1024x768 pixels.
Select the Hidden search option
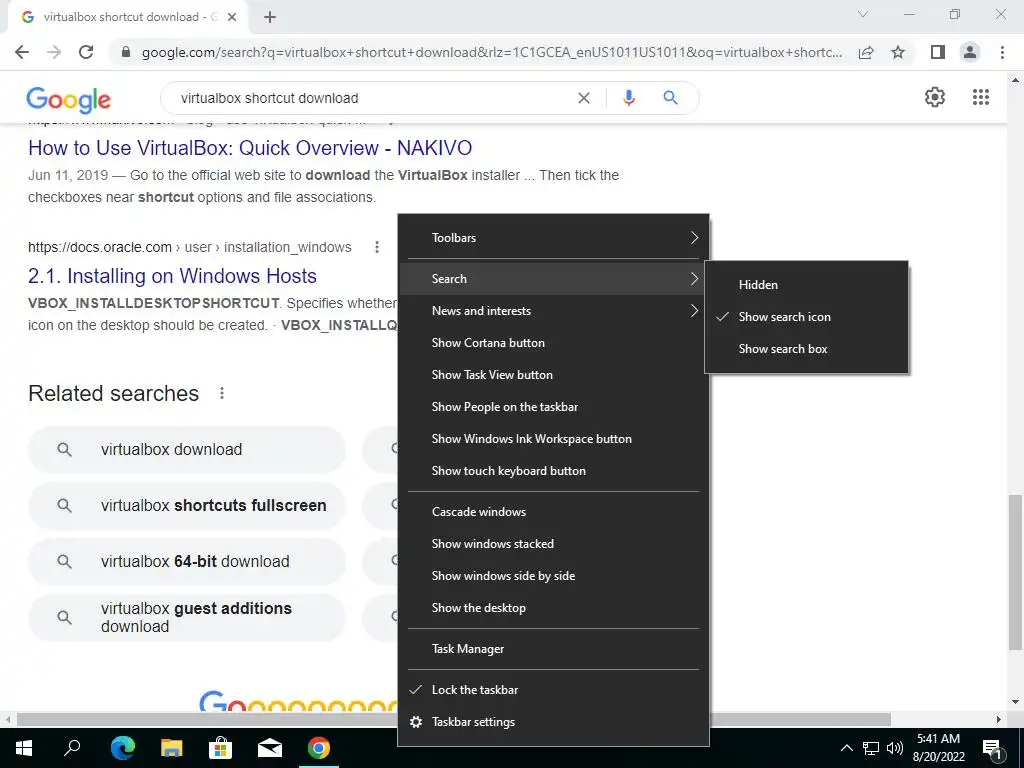(x=807, y=285)
